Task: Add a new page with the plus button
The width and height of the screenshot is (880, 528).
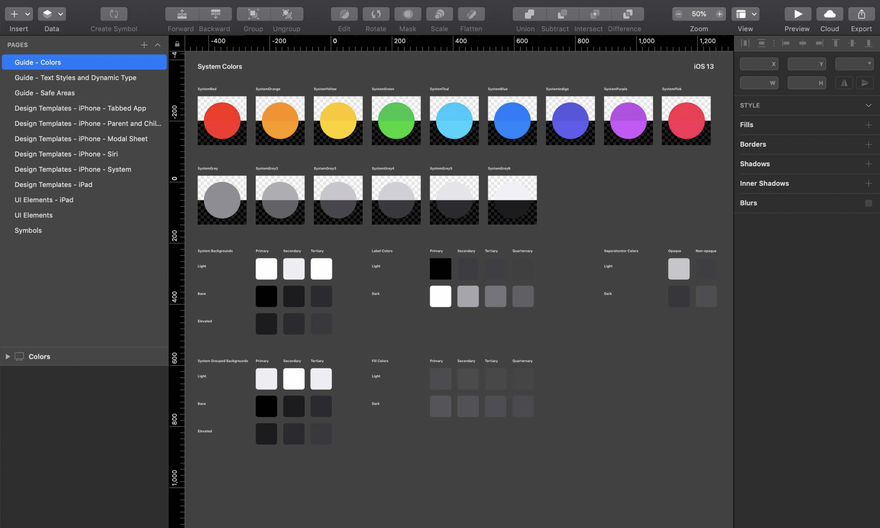Action: coord(144,45)
